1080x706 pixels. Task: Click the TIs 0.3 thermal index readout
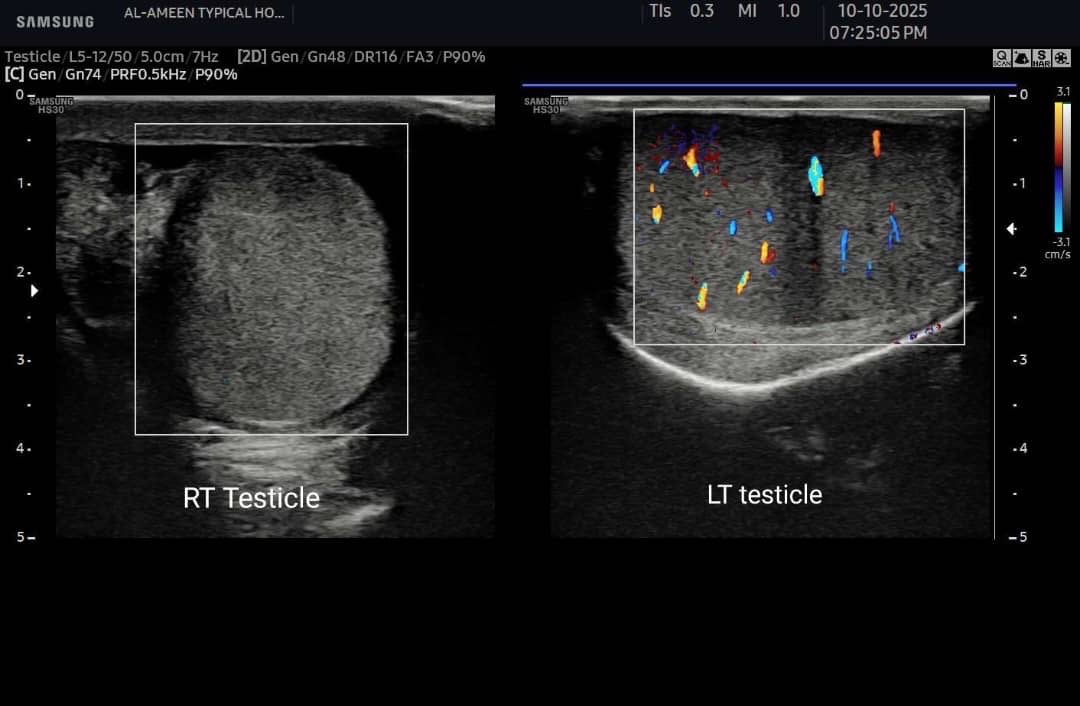[x=681, y=11]
